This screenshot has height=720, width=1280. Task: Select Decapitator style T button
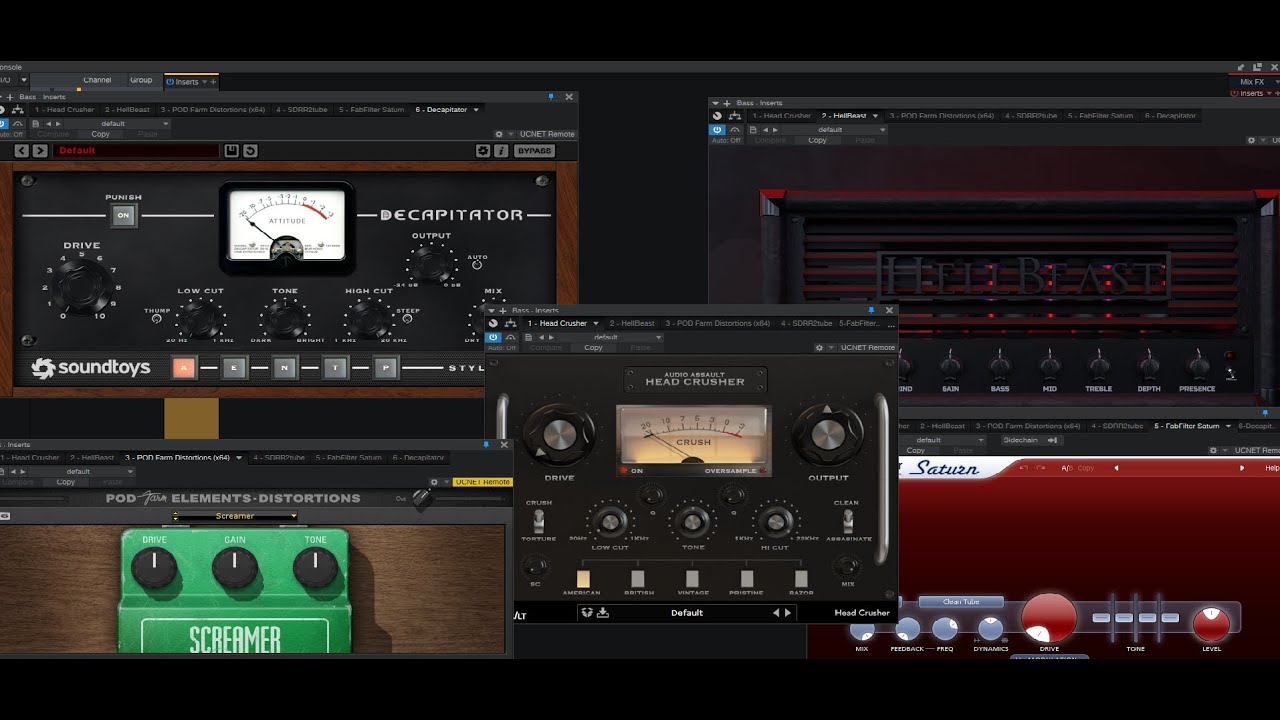(335, 368)
